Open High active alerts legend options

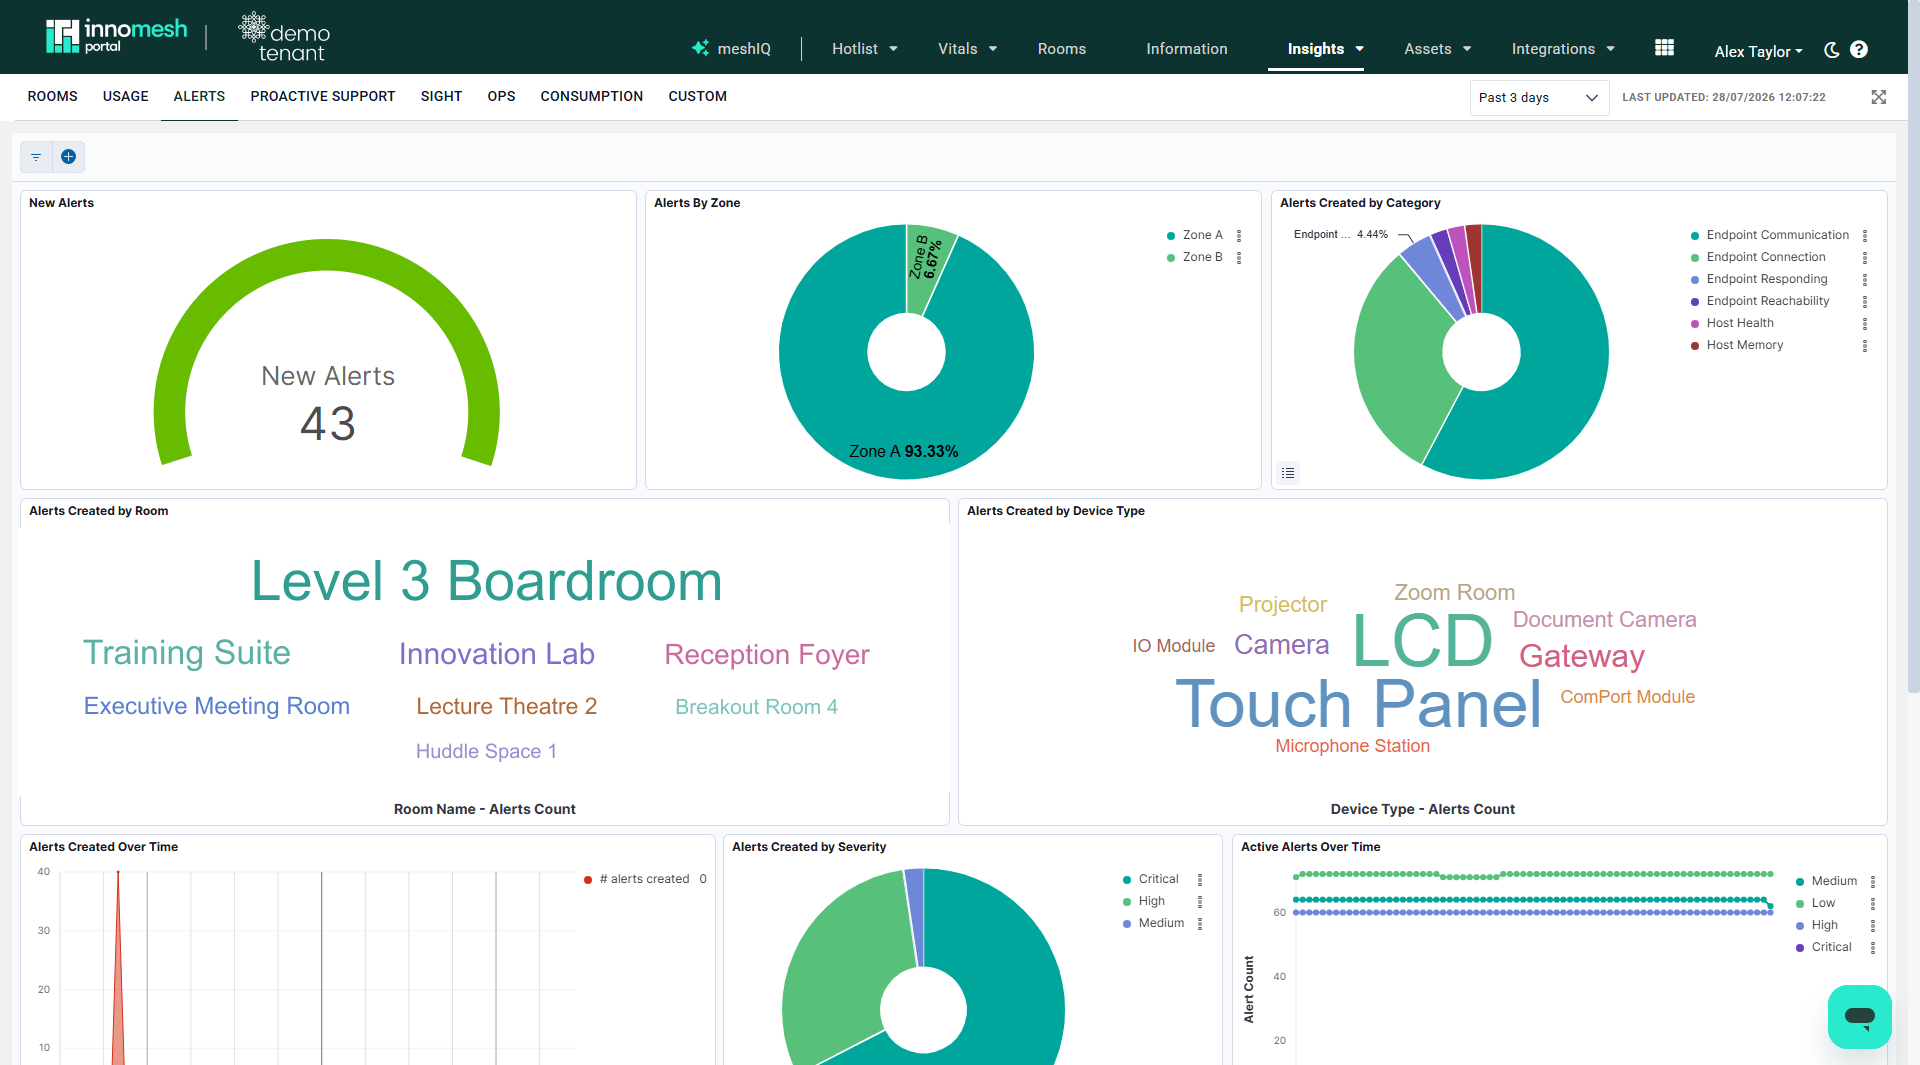pyautogui.click(x=1873, y=926)
